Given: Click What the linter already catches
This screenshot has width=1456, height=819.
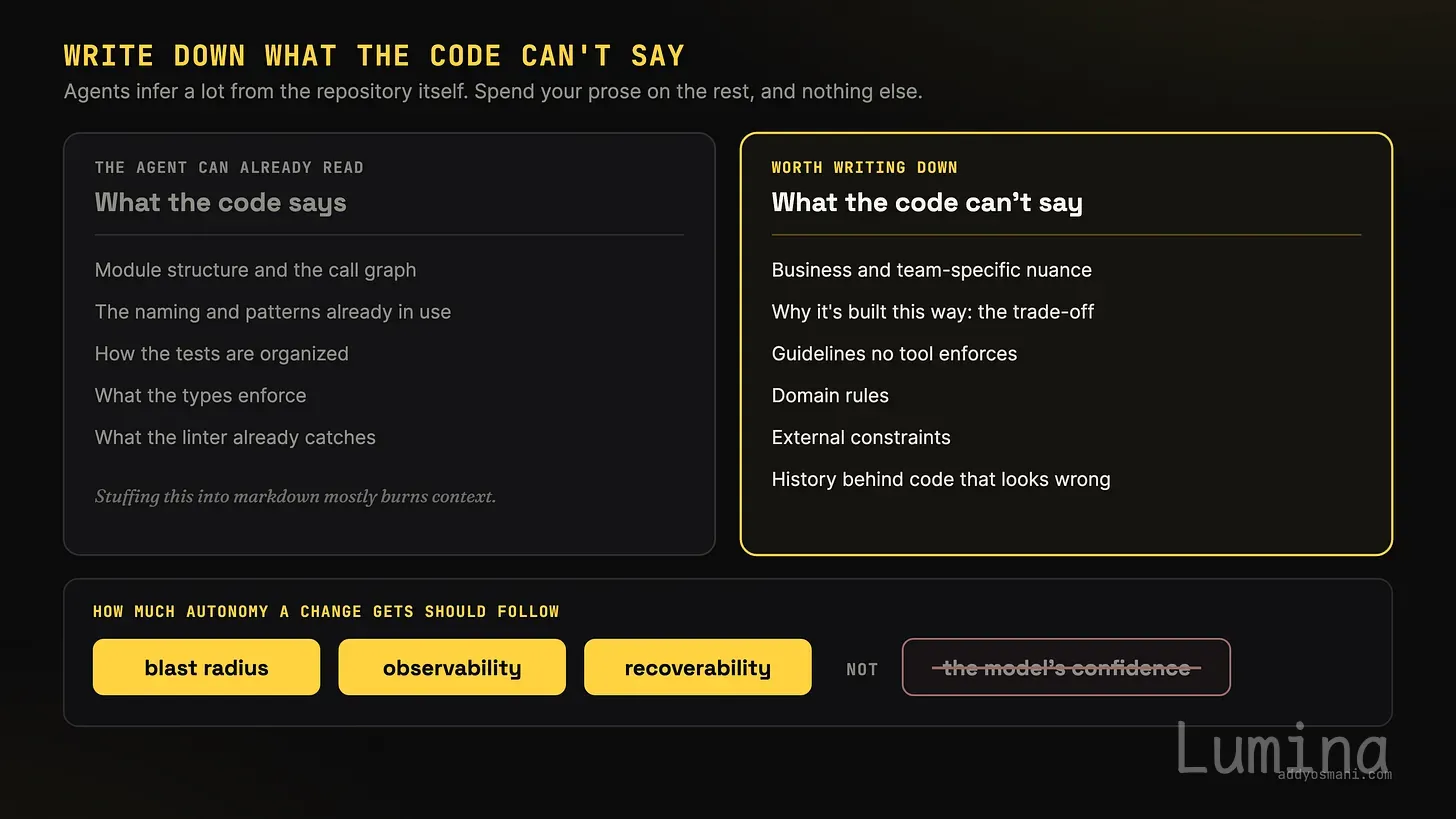Looking at the screenshot, I should [x=235, y=437].
